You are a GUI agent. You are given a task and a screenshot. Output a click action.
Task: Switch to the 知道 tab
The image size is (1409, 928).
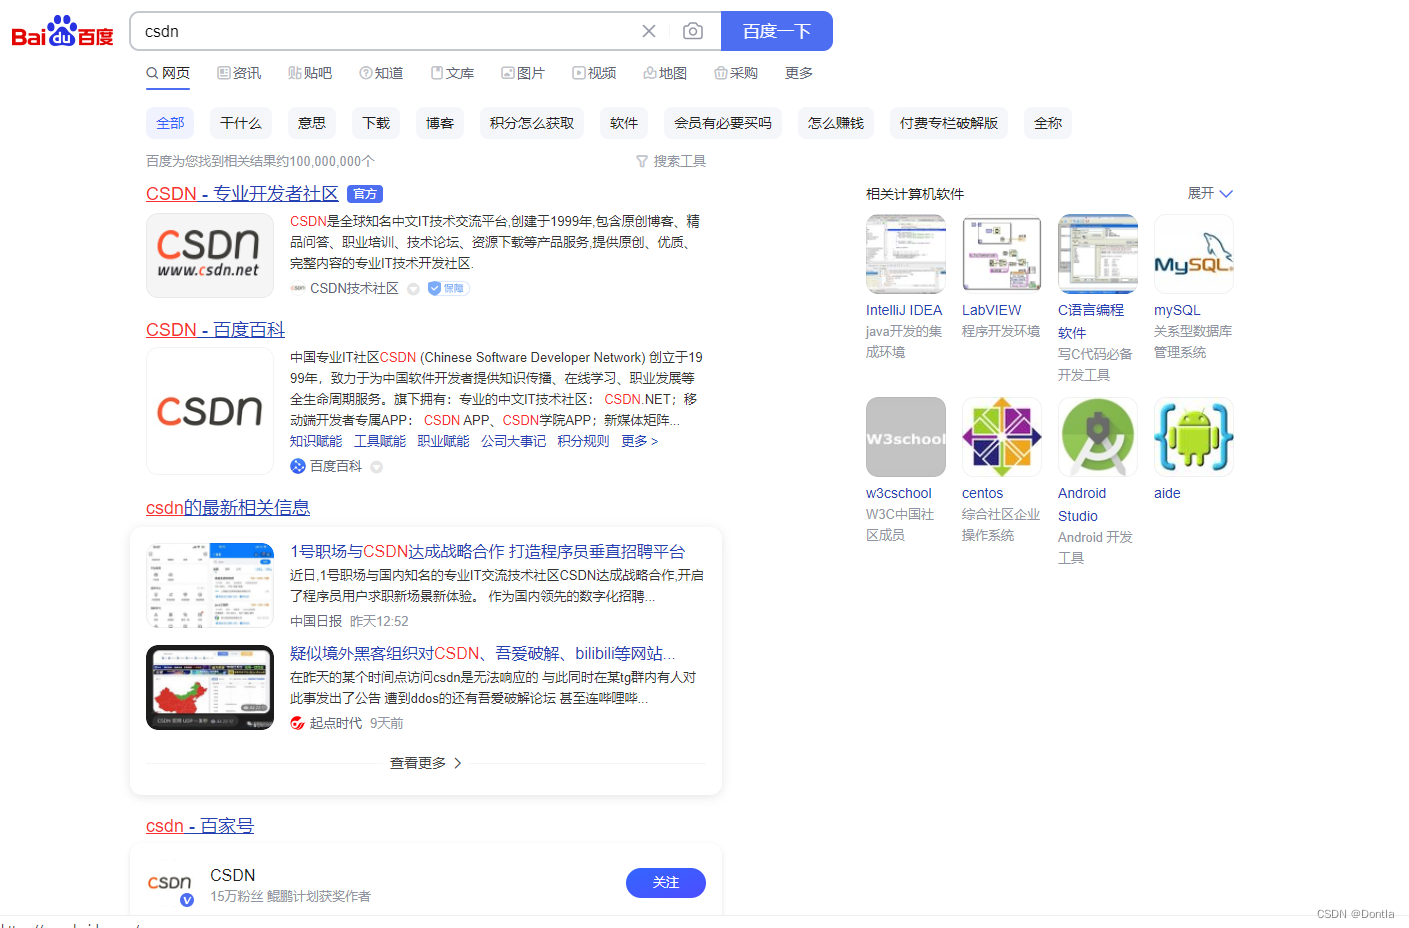381,73
